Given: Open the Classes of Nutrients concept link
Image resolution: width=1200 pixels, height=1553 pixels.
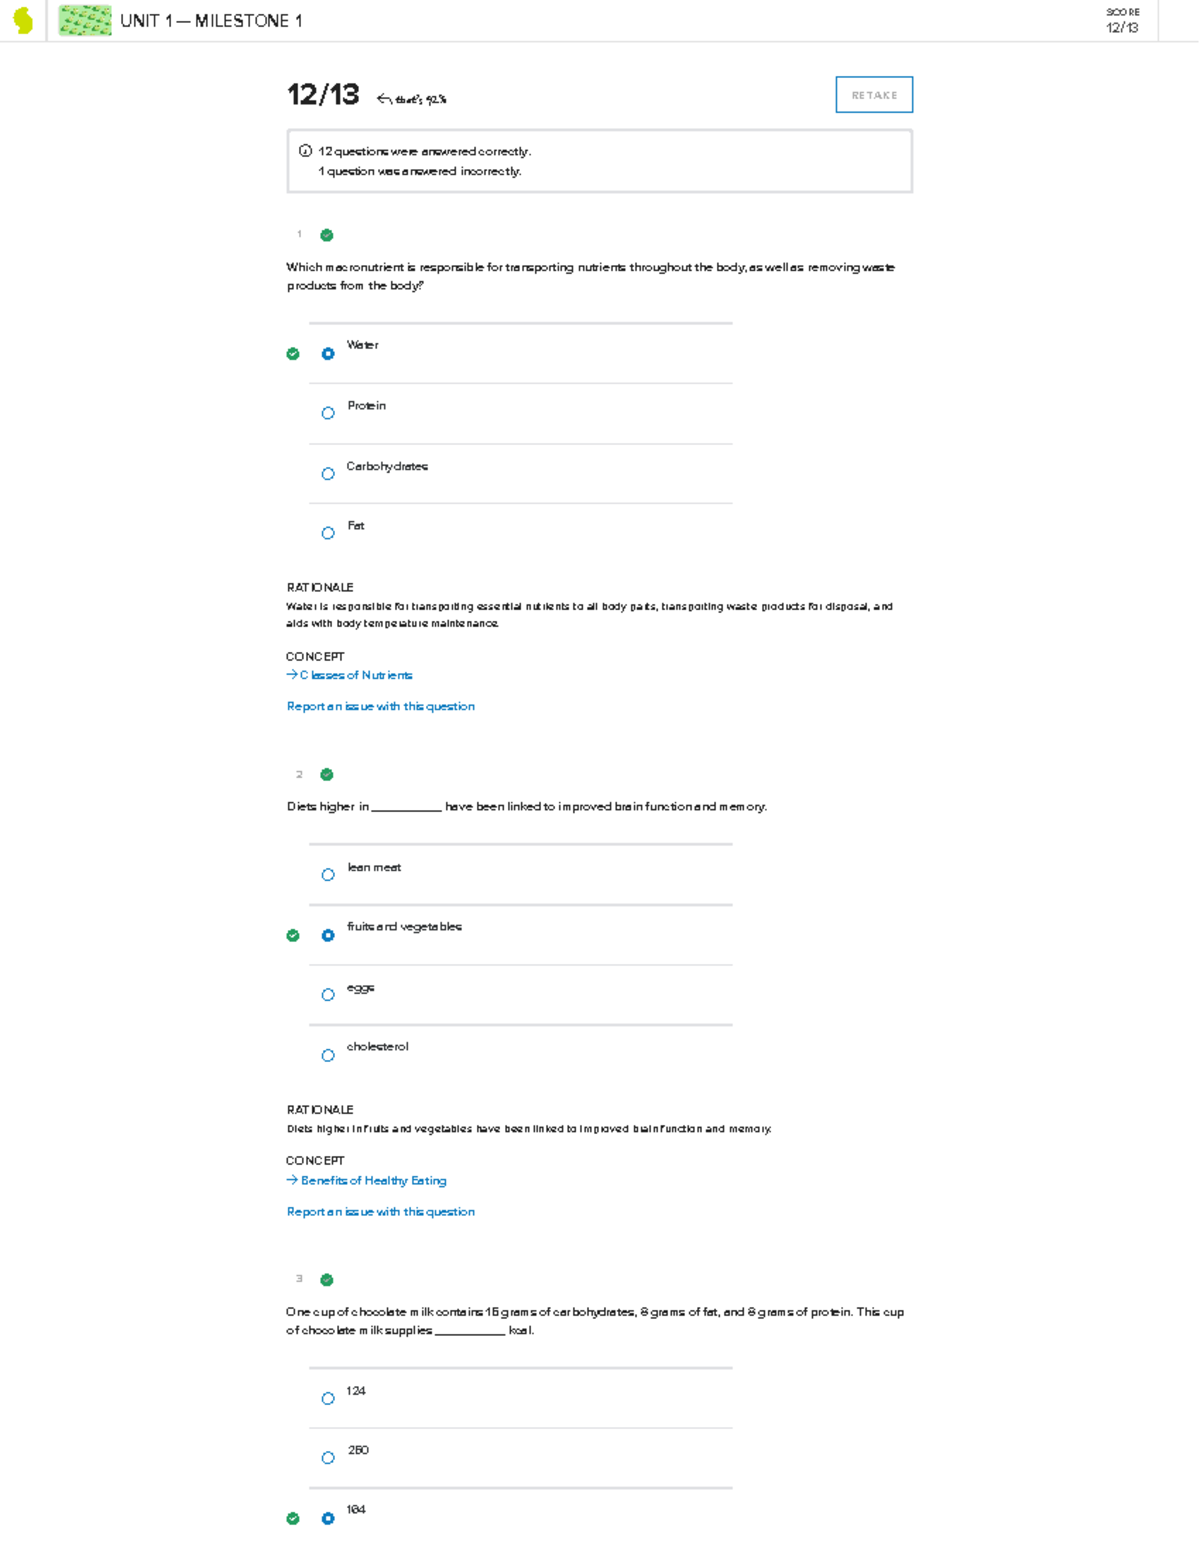Looking at the screenshot, I should [355, 675].
